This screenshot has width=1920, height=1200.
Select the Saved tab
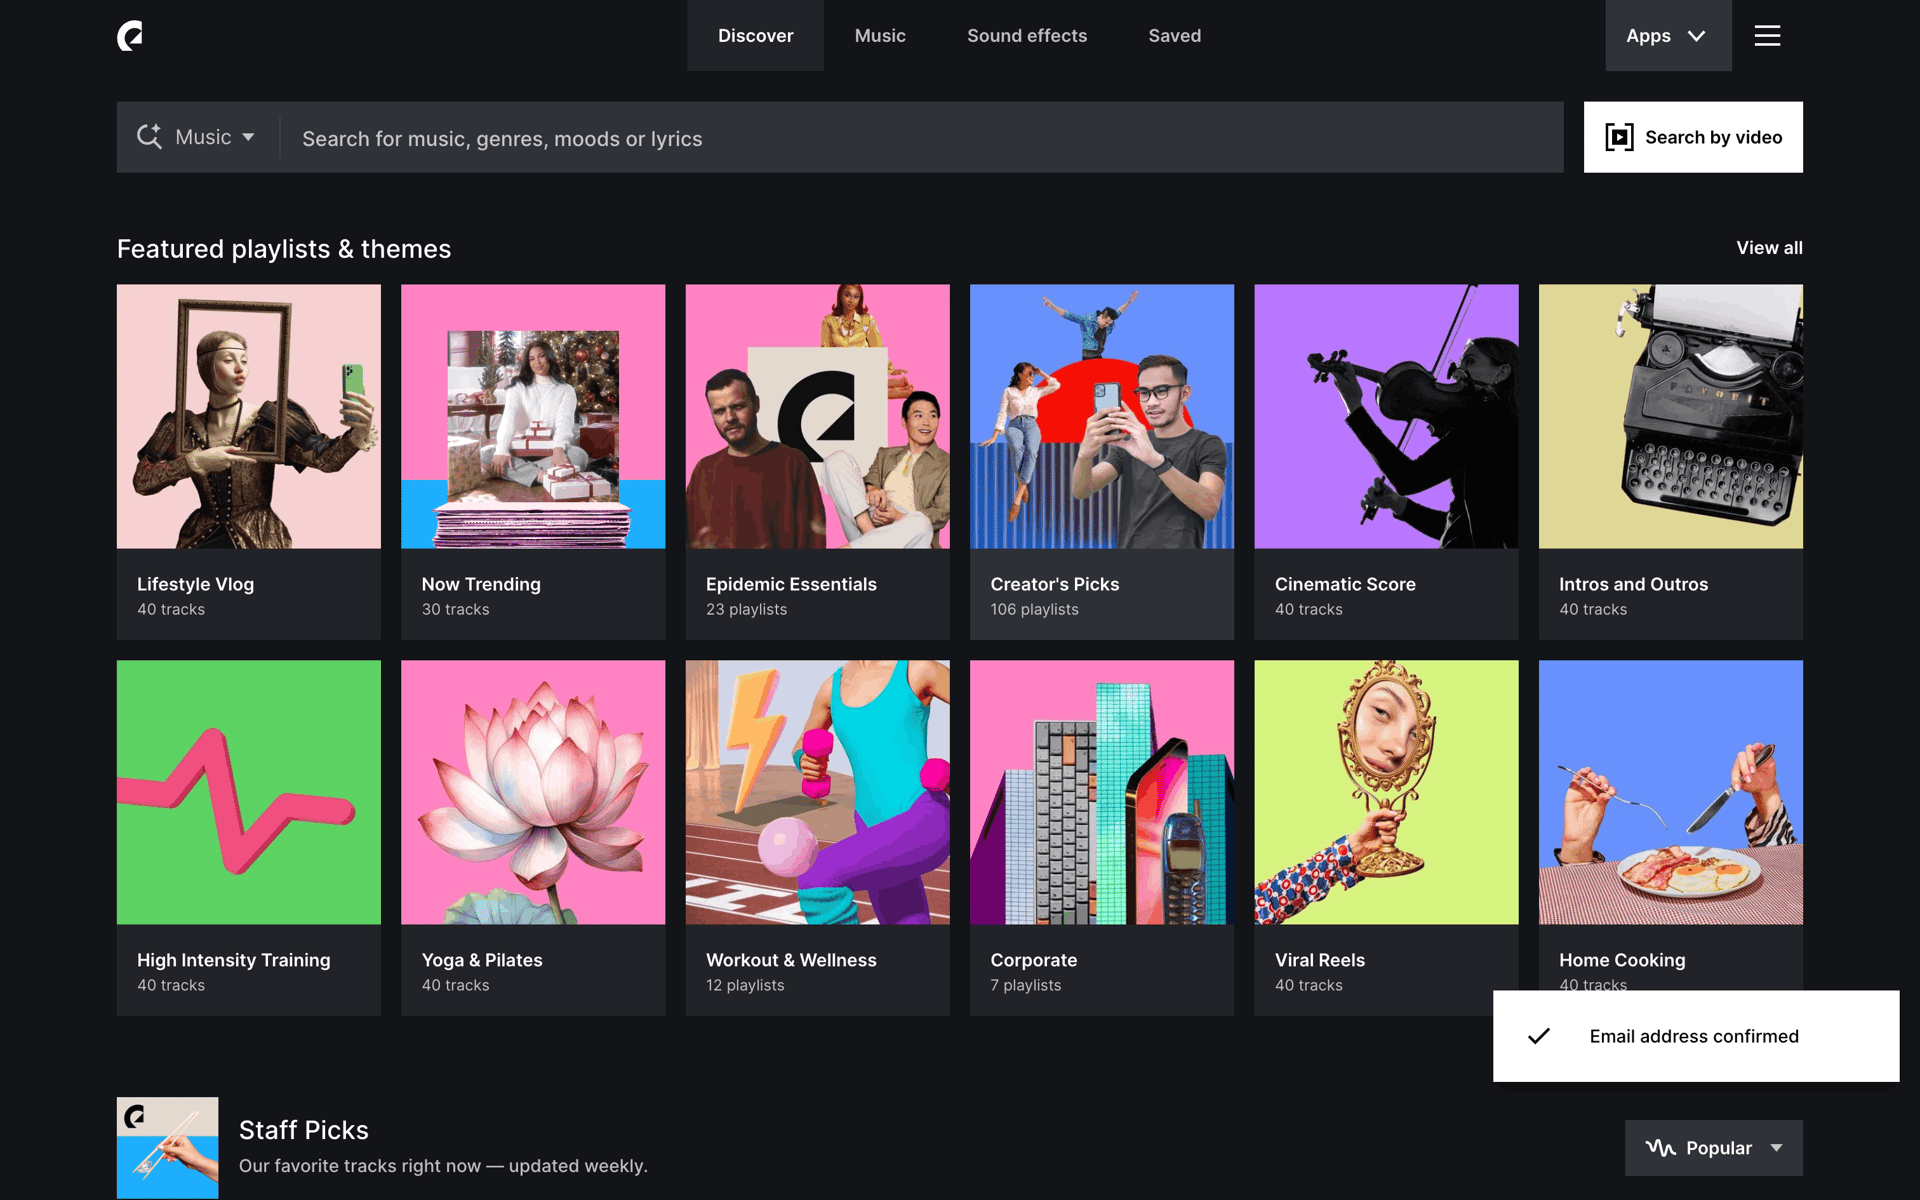click(1175, 36)
